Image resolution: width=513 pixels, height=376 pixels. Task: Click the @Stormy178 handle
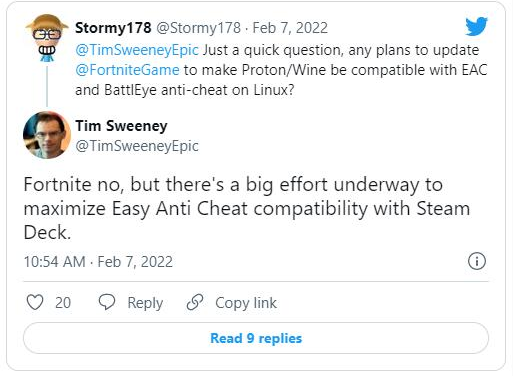click(198, 28)
